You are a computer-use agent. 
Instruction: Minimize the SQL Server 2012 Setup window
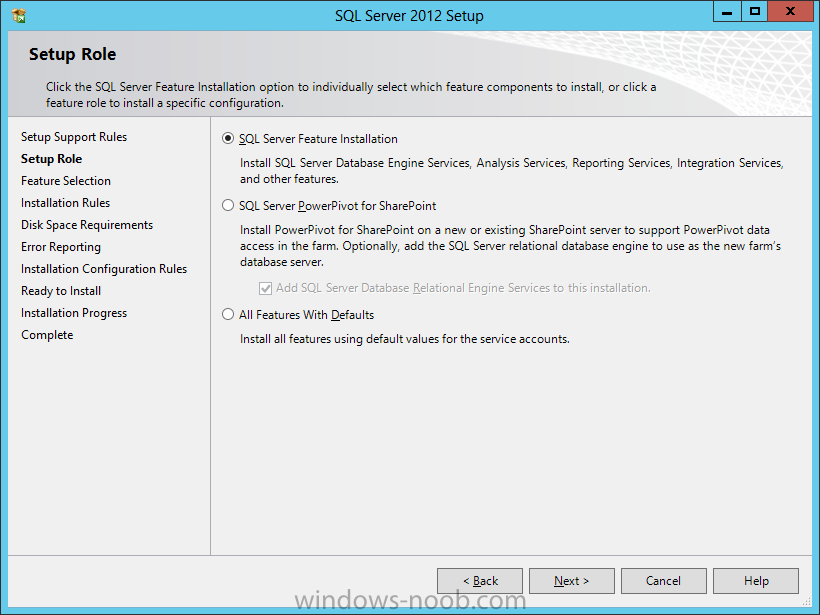[727, 12]
